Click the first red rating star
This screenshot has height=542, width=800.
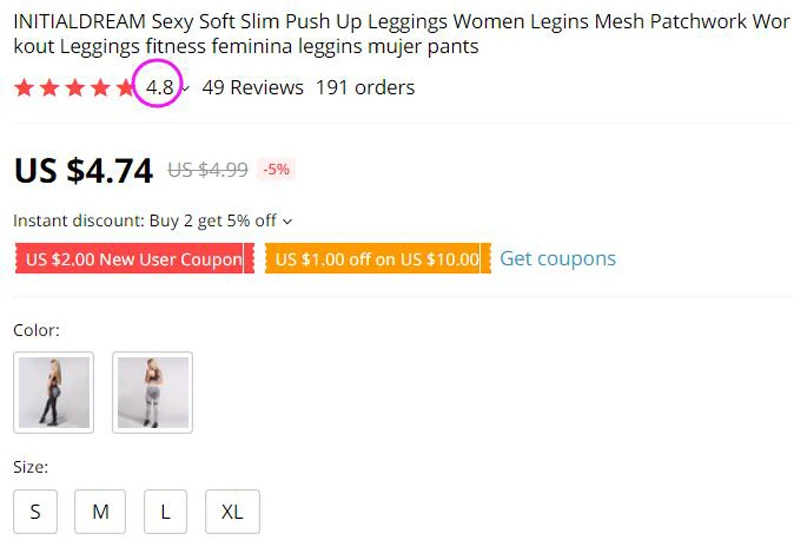(24, 88)
